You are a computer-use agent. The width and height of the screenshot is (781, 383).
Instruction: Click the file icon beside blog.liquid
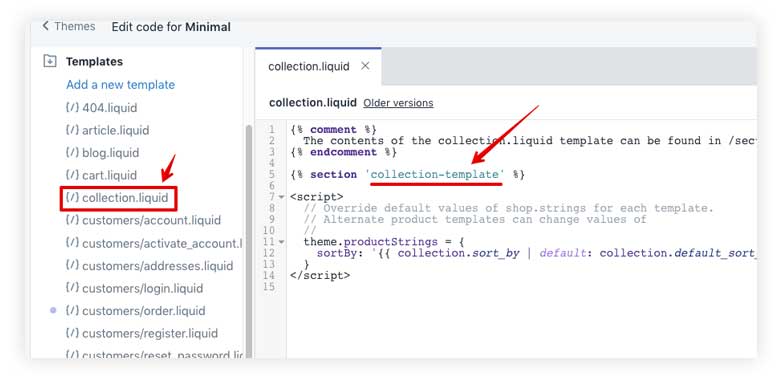[72, 152]
